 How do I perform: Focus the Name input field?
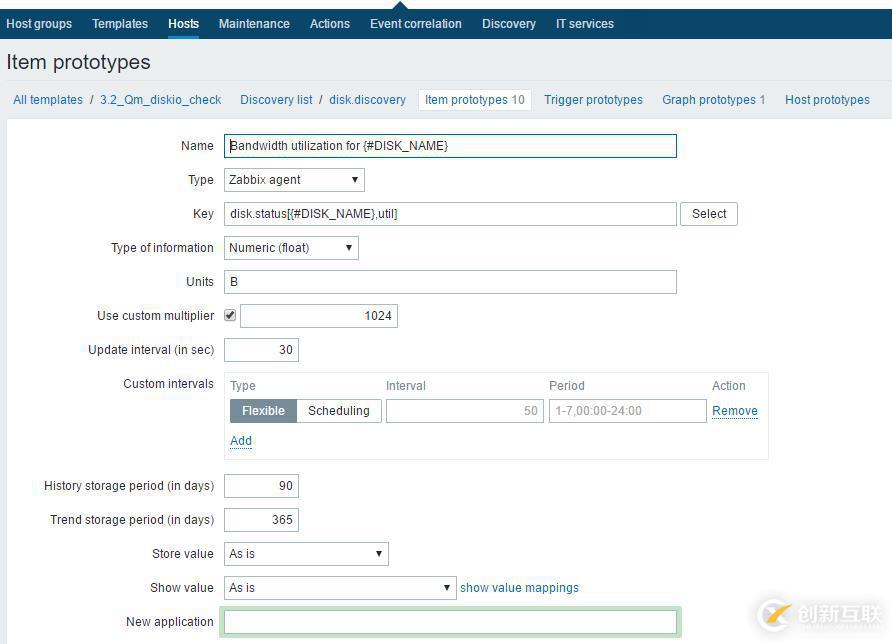tap(450, 146)
